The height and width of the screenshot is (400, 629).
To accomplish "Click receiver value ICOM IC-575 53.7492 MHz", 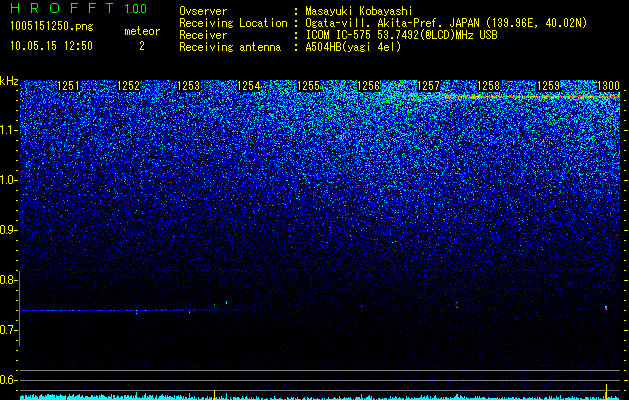I will (x=401, y=35).
